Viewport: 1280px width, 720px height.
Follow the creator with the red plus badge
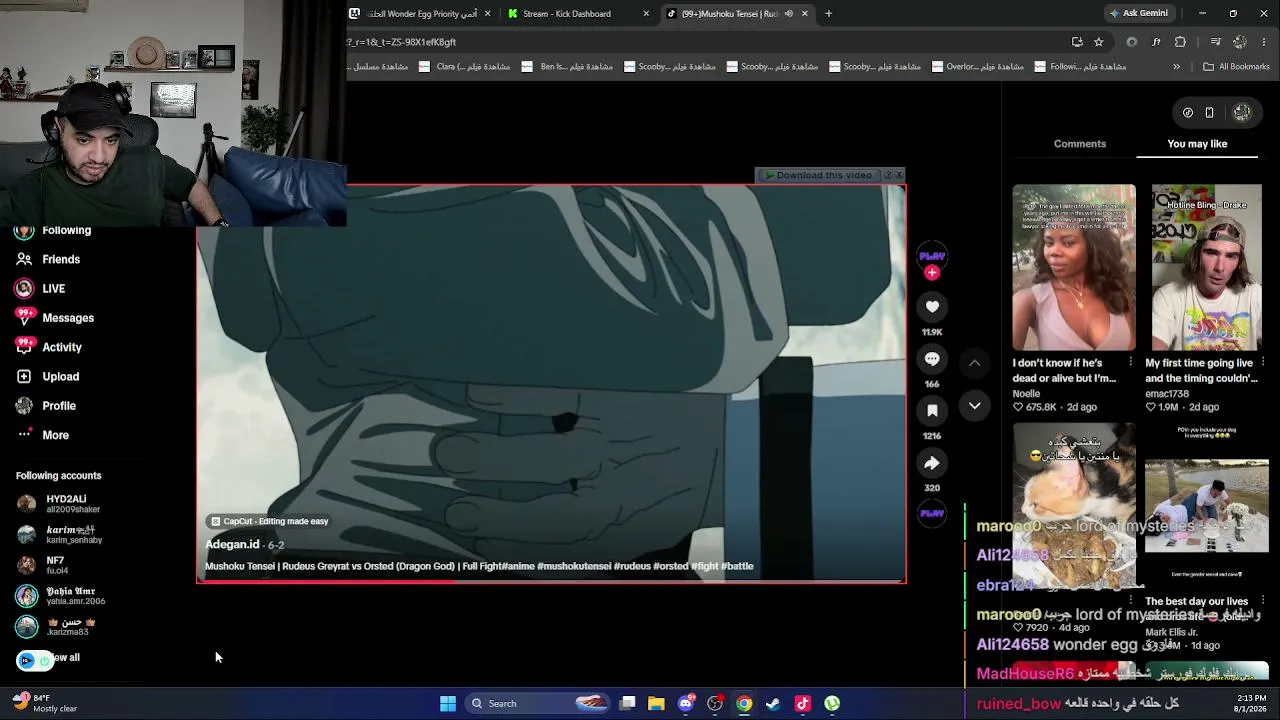tap(932, 273)
